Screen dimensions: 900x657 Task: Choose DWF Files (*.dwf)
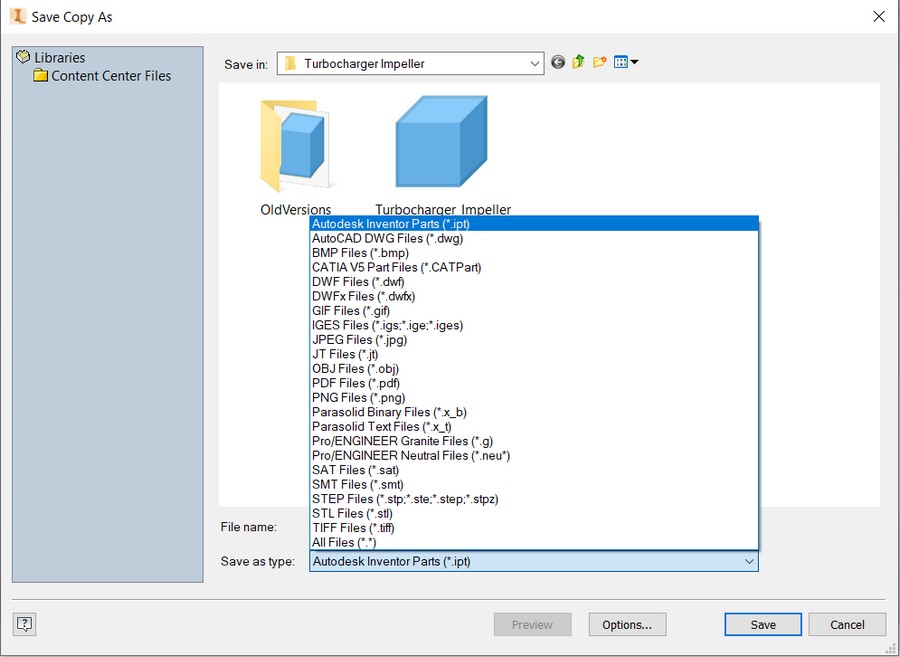click(534, 282)
